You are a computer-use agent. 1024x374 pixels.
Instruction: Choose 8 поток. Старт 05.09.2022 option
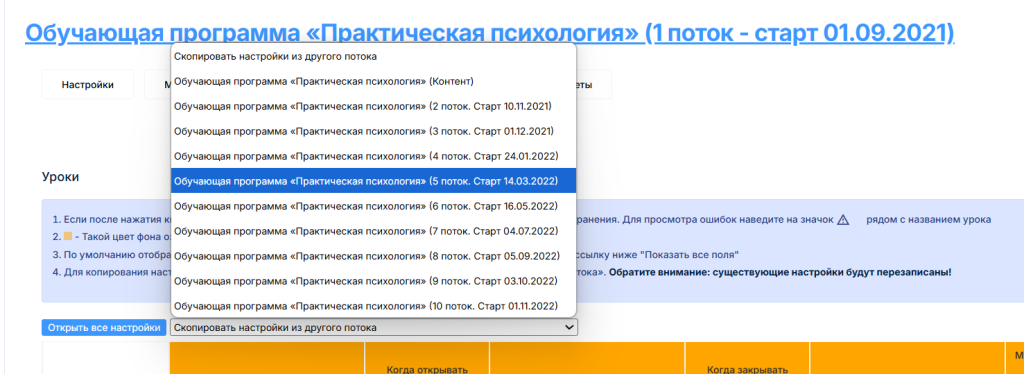tap(374, 255)
